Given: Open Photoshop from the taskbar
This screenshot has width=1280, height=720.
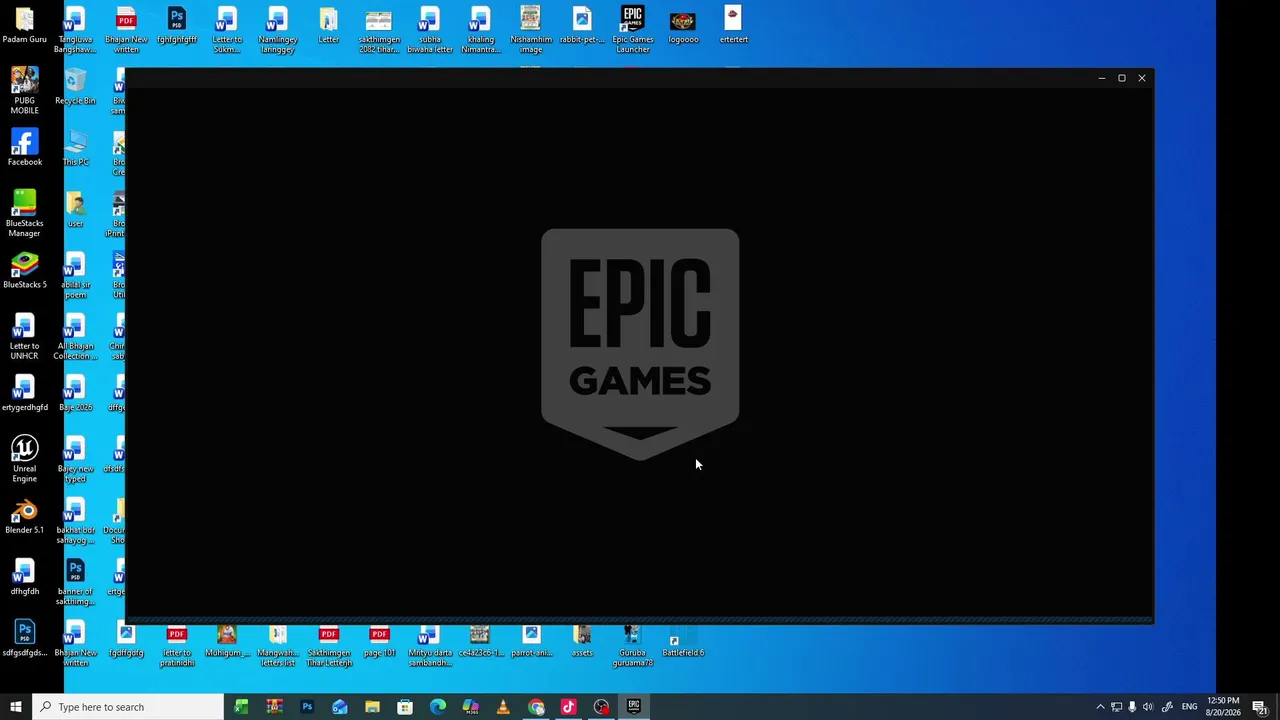Looking at the screenshot, I should click(x=307, y=707).
